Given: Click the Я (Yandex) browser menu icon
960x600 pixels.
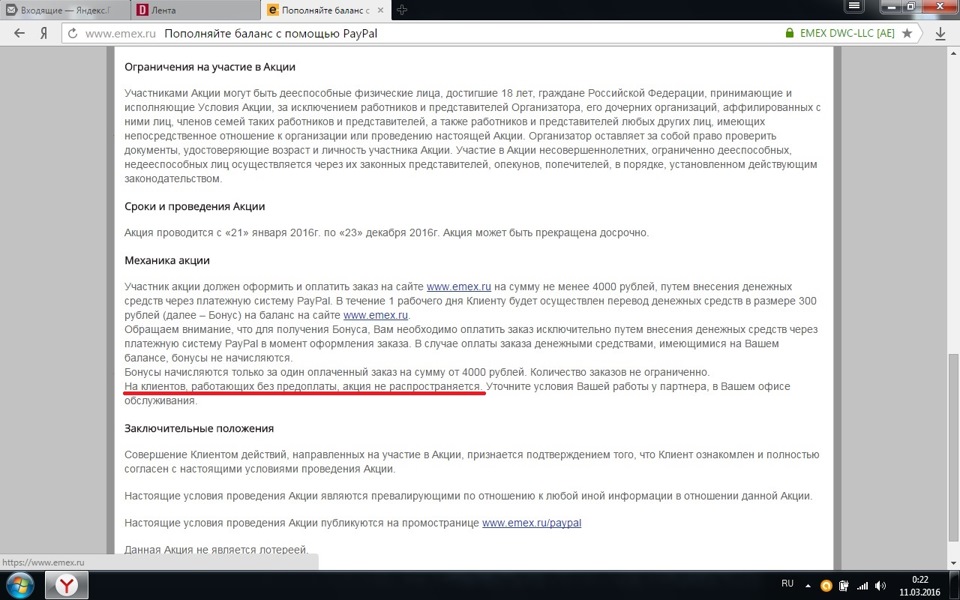Looking at the screenshot, I should (44, 32).
